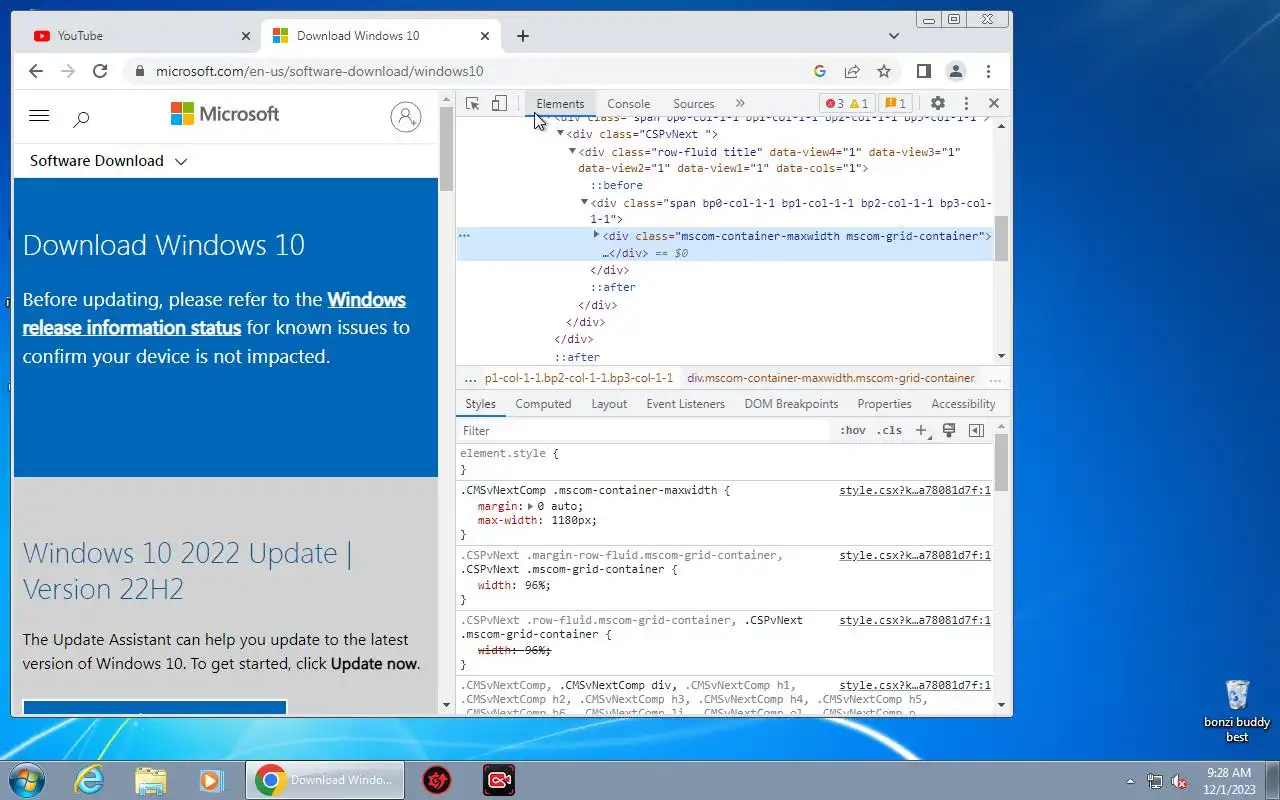Activate the inspect element picker tool
1280x800 pixels.
click(x=473, y=103)
